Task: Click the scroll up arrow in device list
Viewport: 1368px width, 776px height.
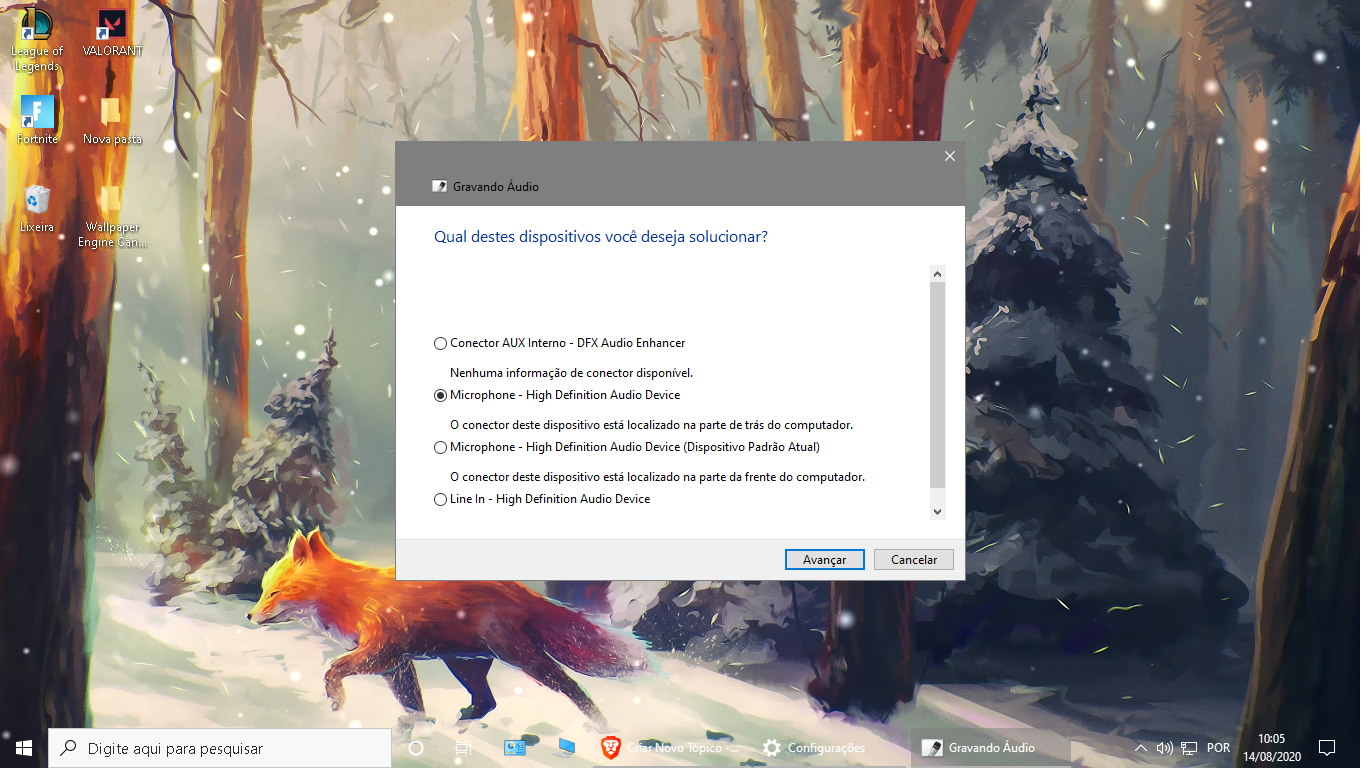Action: click(937, 274)
